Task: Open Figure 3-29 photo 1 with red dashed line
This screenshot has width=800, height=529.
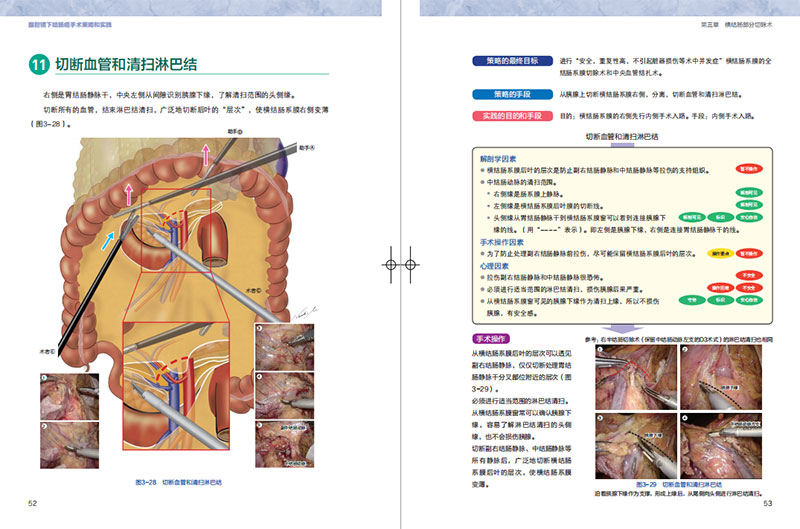Action: pyautogui.click(x=636, y=377)
